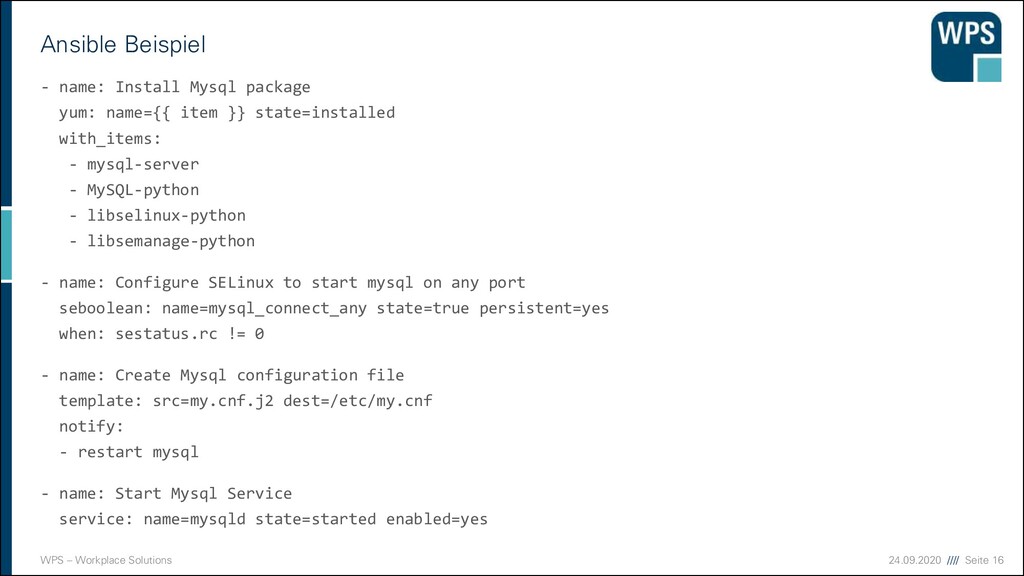Select the template src=my.cnf.j2 line

point(246,400)
